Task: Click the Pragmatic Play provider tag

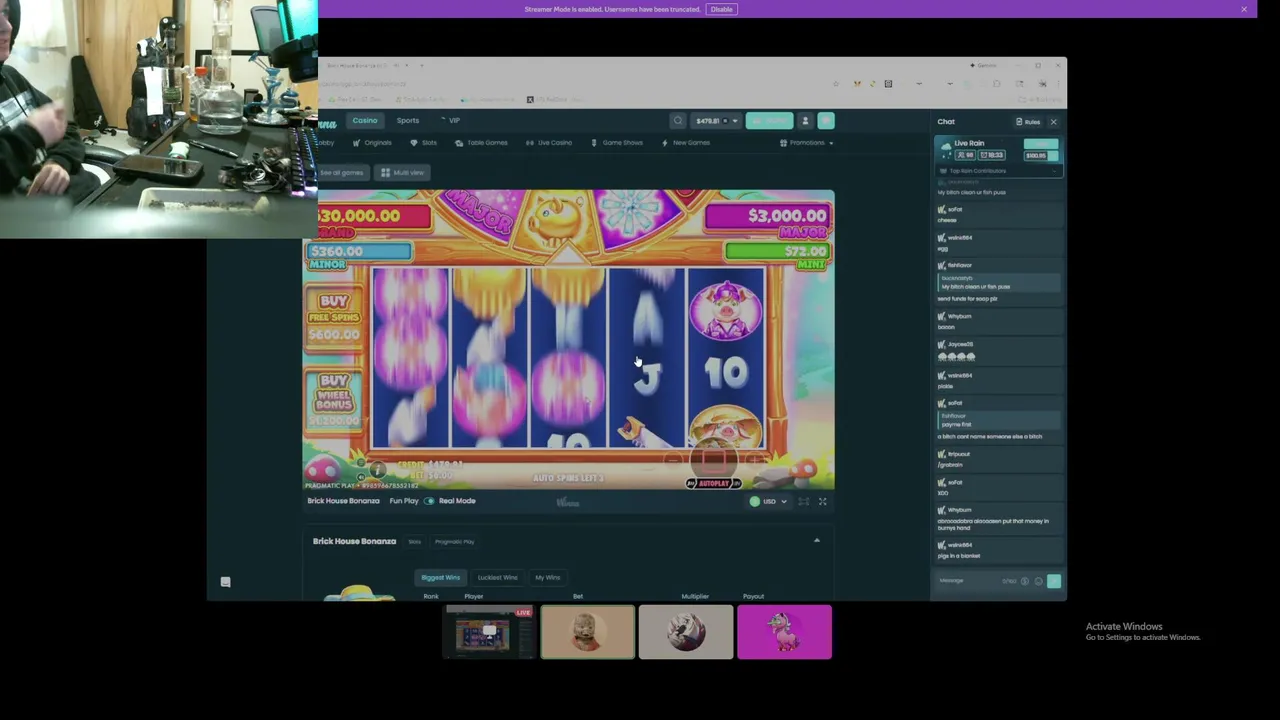Action: 454,542
